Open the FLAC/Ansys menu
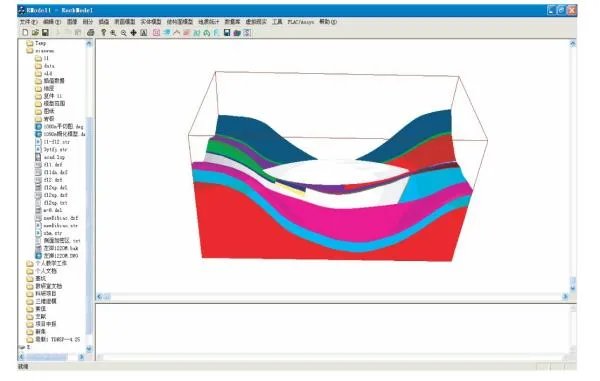Viewport: 600px width, 381px height. [x=301, y=22]
